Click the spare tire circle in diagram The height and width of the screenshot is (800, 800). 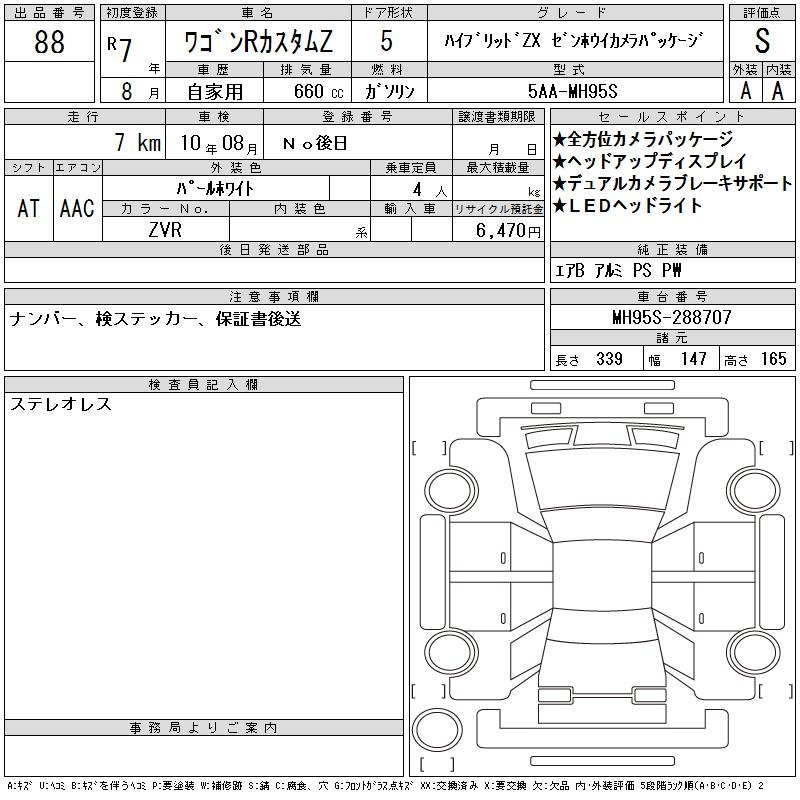point(437,730)
